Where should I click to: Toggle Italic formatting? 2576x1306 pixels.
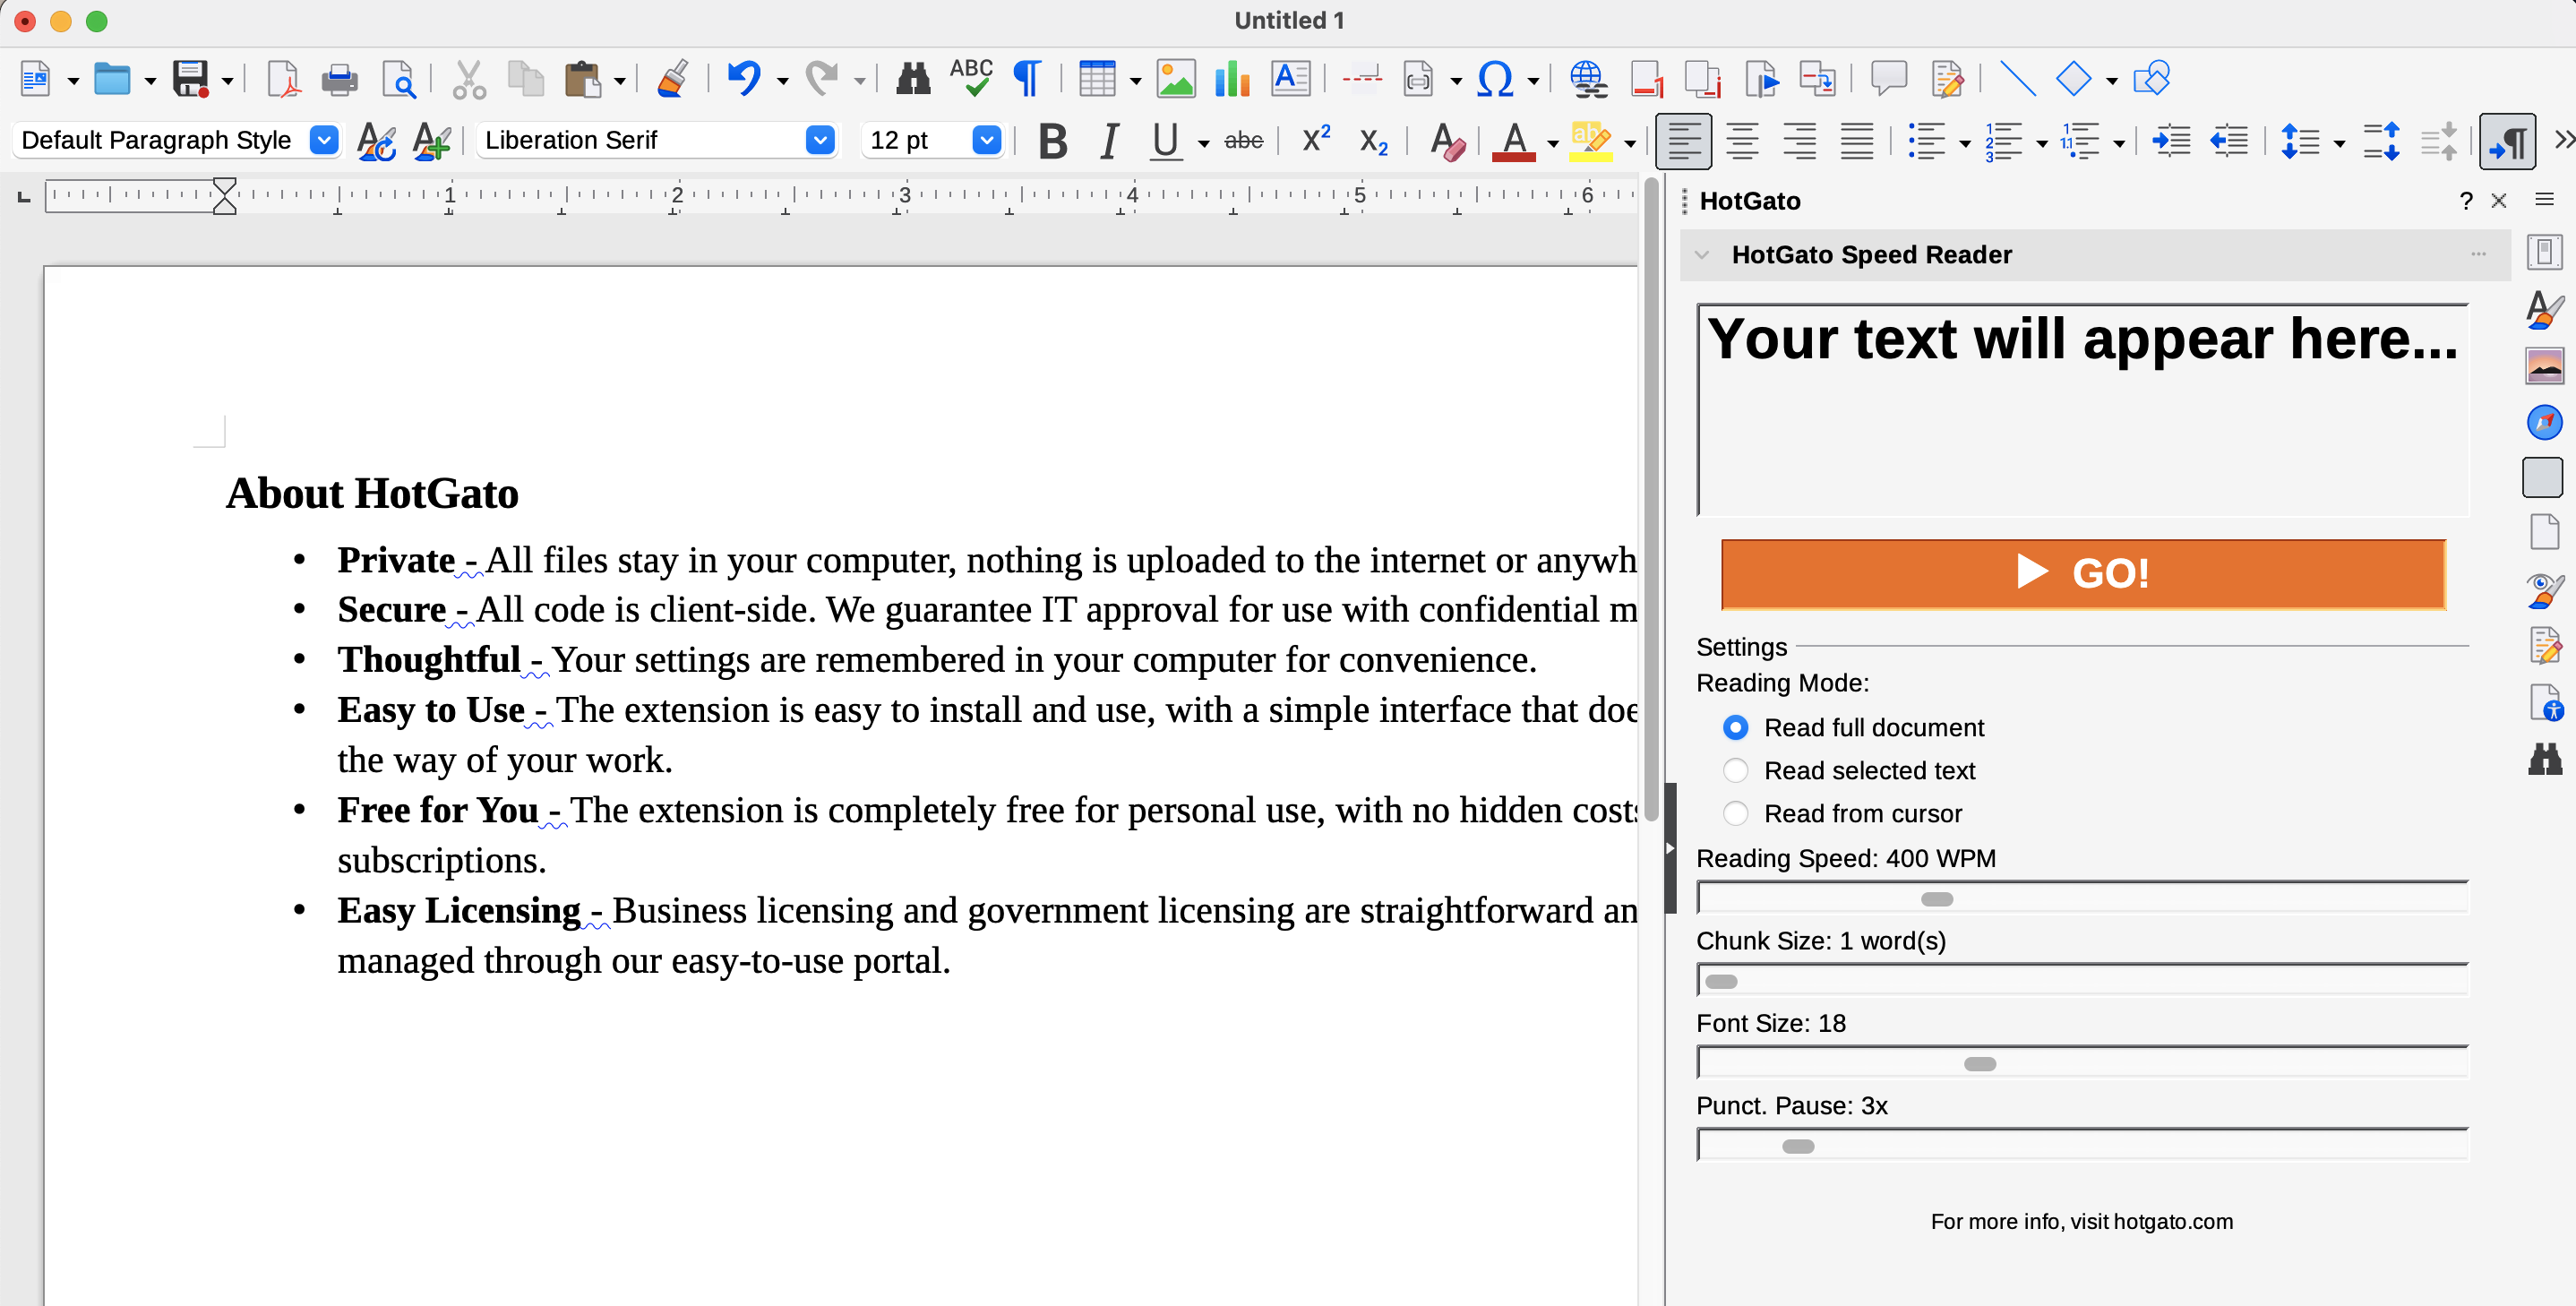[x=1109, y=141]
